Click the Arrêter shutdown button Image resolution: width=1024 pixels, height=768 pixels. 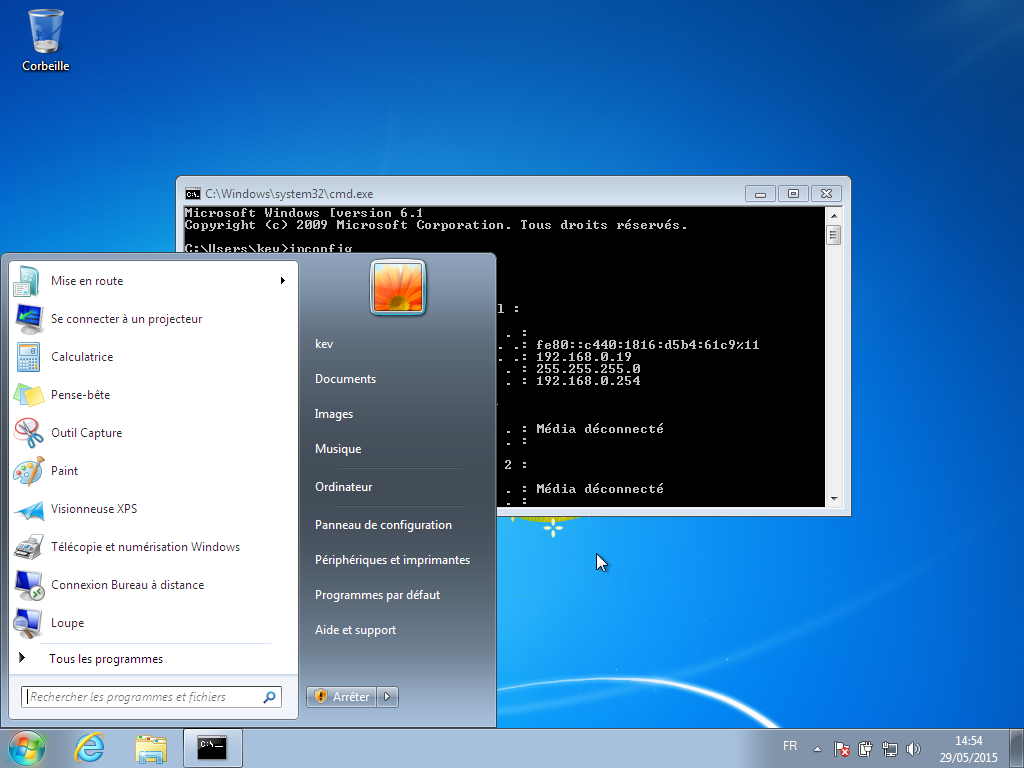(x=342, y=697)
